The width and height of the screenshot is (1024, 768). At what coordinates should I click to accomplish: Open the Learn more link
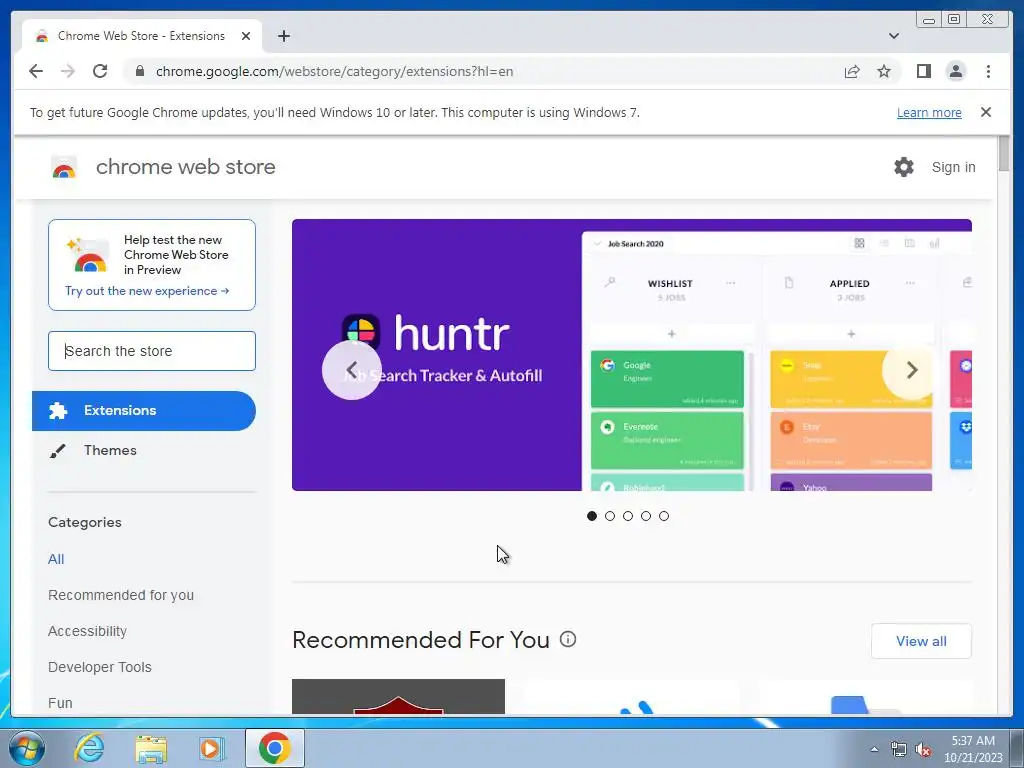(x=929, y=112)
